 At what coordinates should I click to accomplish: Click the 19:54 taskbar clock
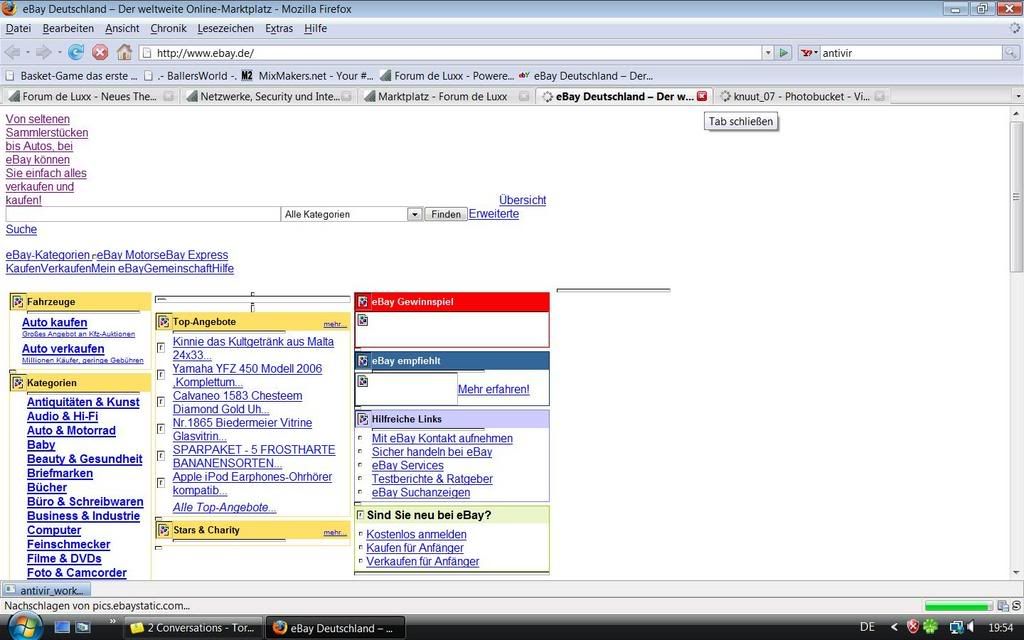tap(1000, 628)
